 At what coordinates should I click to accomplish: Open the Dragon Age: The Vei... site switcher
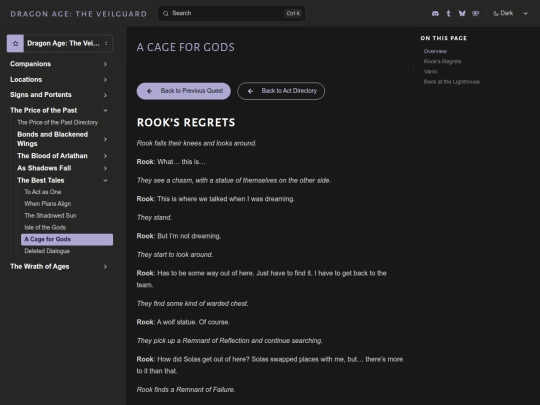tap(60, 43)
